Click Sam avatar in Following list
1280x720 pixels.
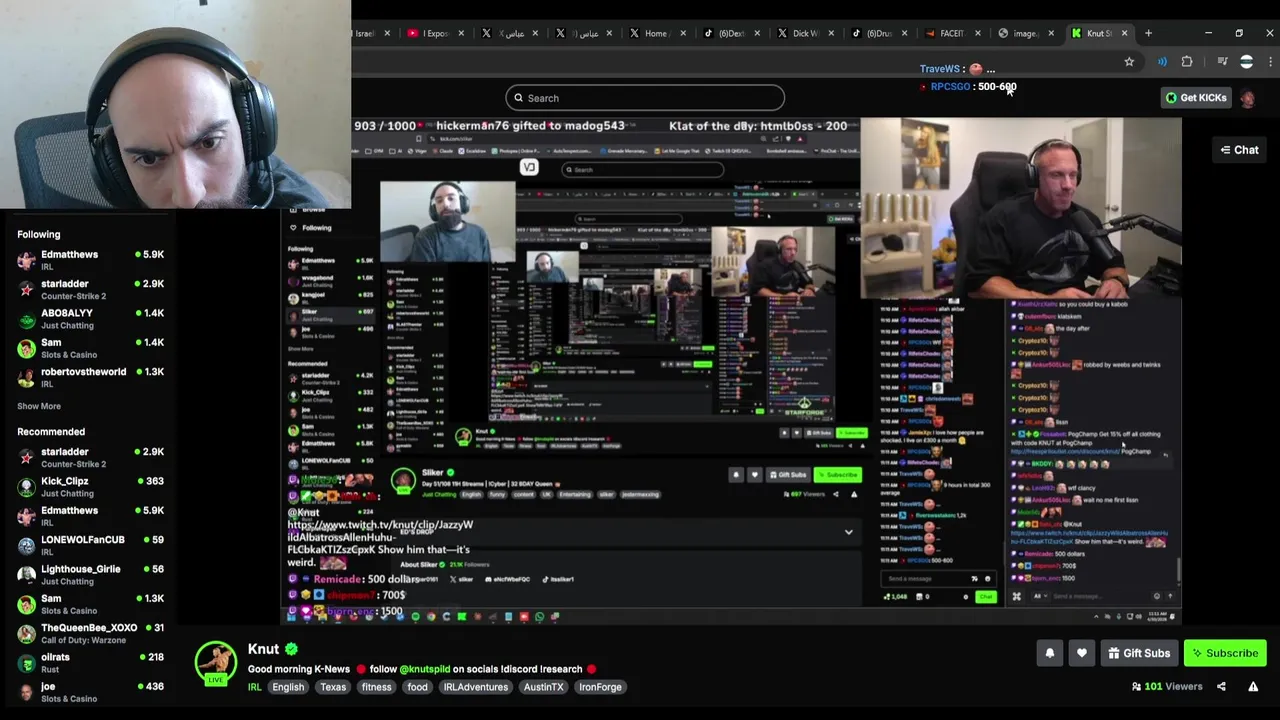(x=26, y=348)
